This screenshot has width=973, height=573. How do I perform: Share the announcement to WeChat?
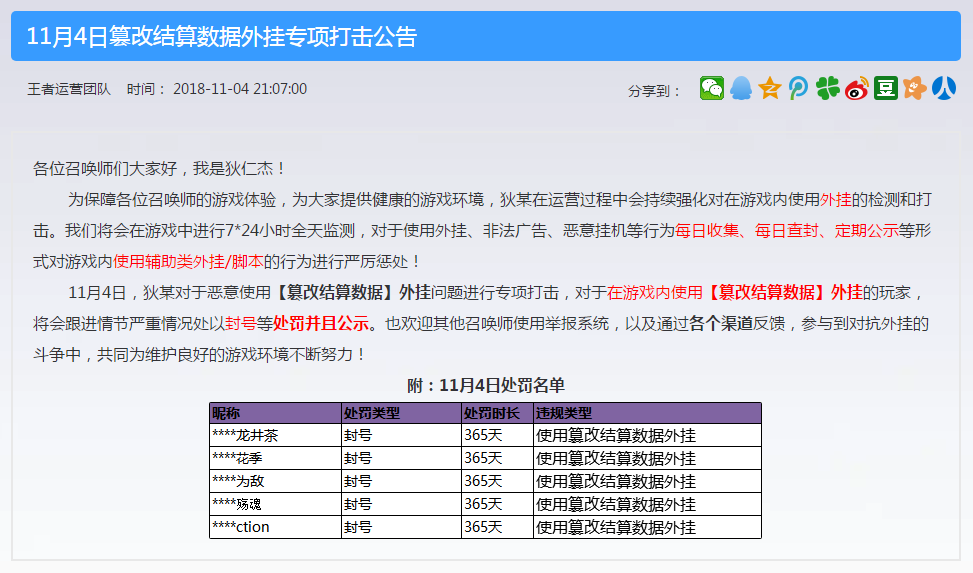(712, 88)
